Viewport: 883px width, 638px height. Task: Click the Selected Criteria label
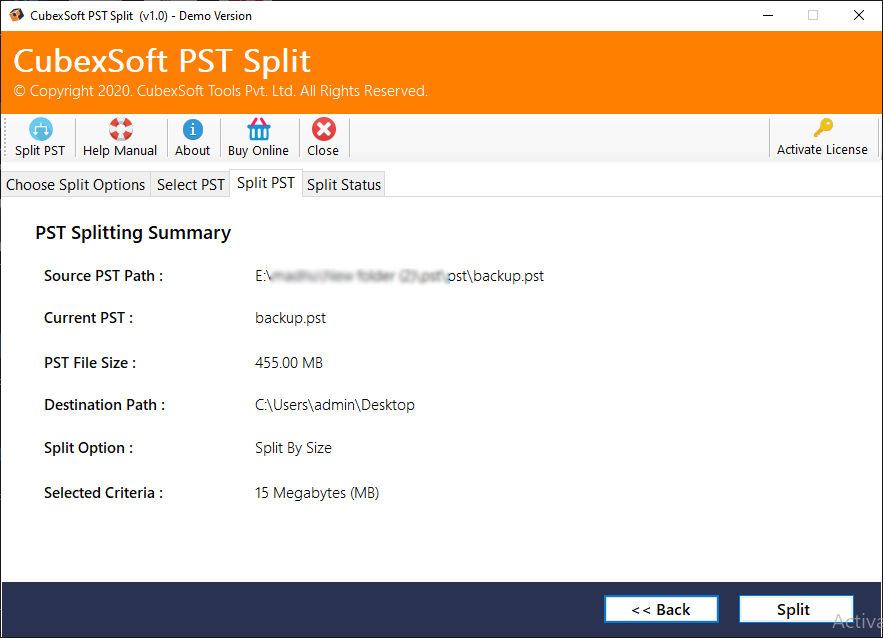click(104, 493)
